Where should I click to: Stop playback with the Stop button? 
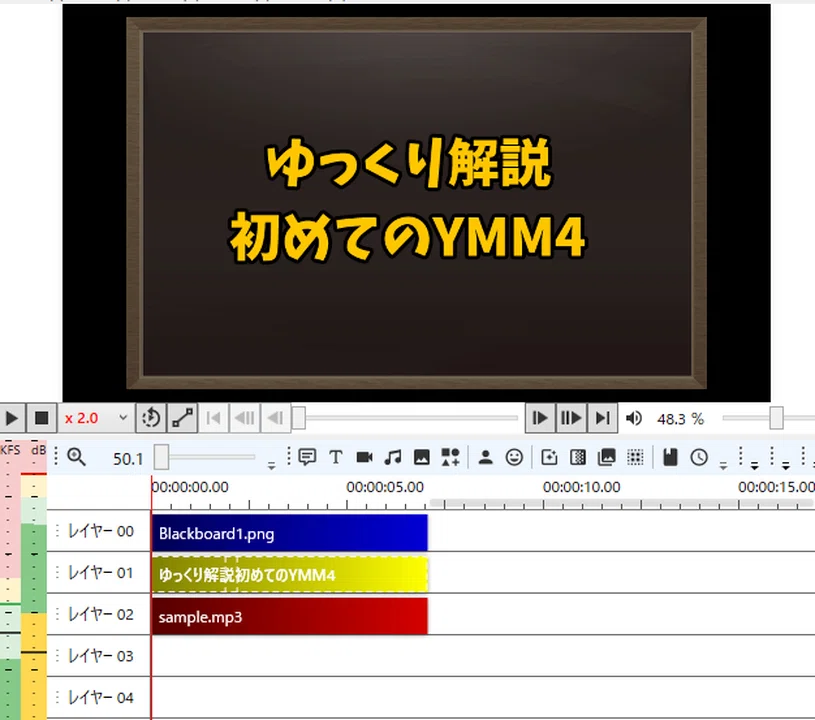tap(41, 418)
